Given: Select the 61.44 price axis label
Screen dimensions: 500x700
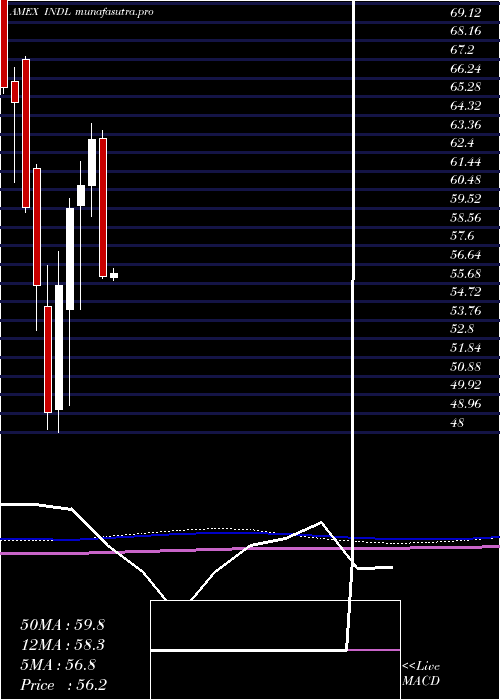Looking at the screenshot, I should [466, 162].
